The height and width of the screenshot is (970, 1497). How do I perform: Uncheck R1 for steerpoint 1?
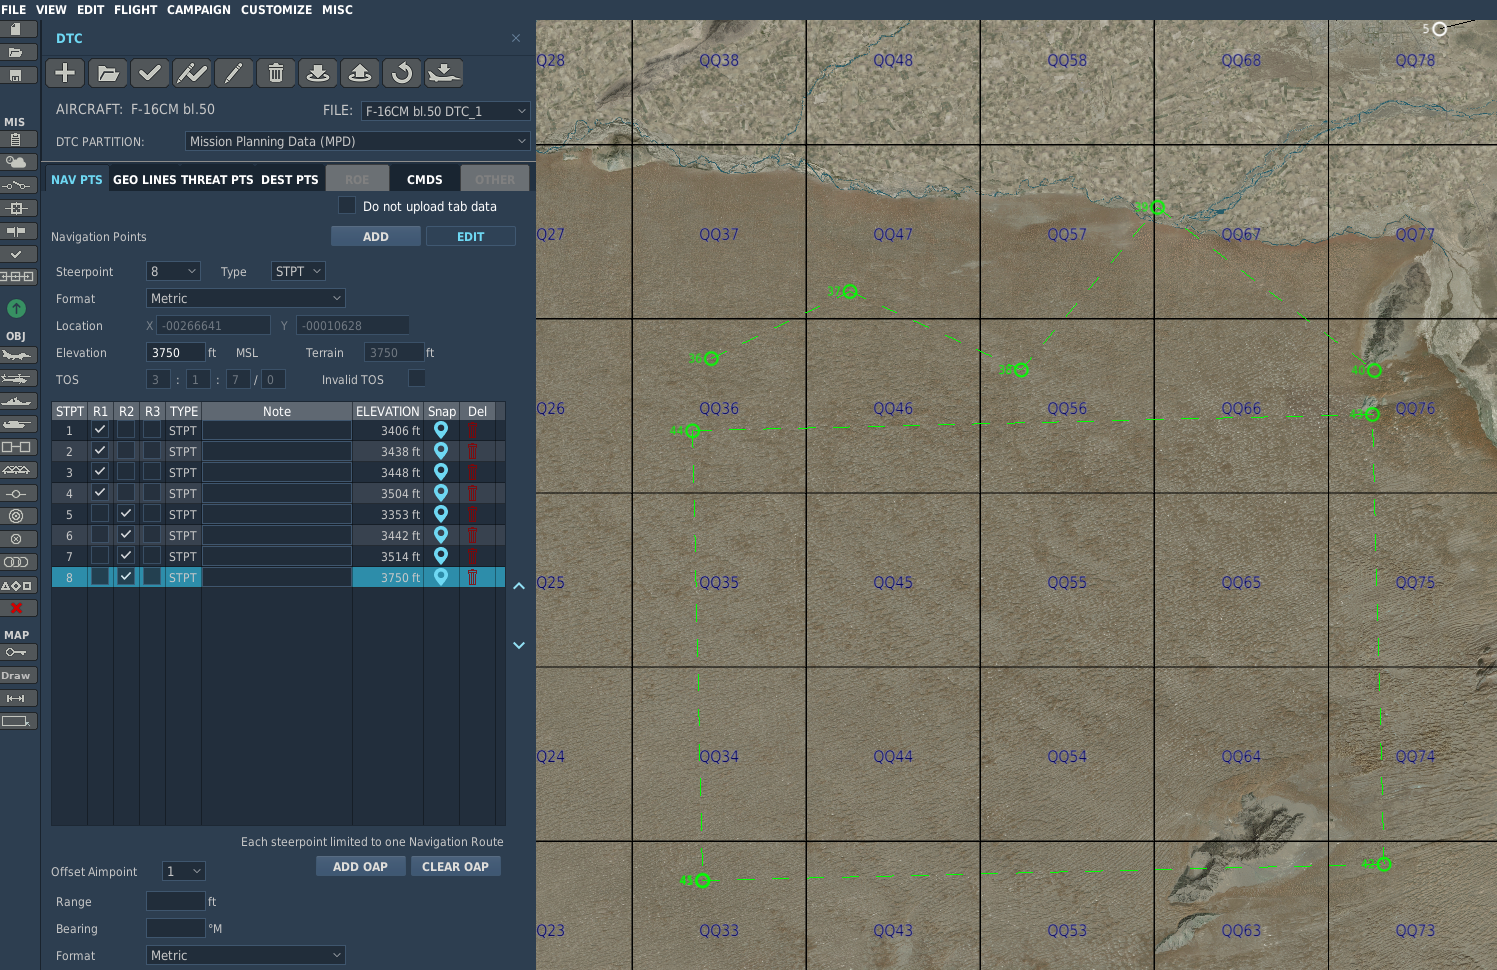click(x=100, y=429)
